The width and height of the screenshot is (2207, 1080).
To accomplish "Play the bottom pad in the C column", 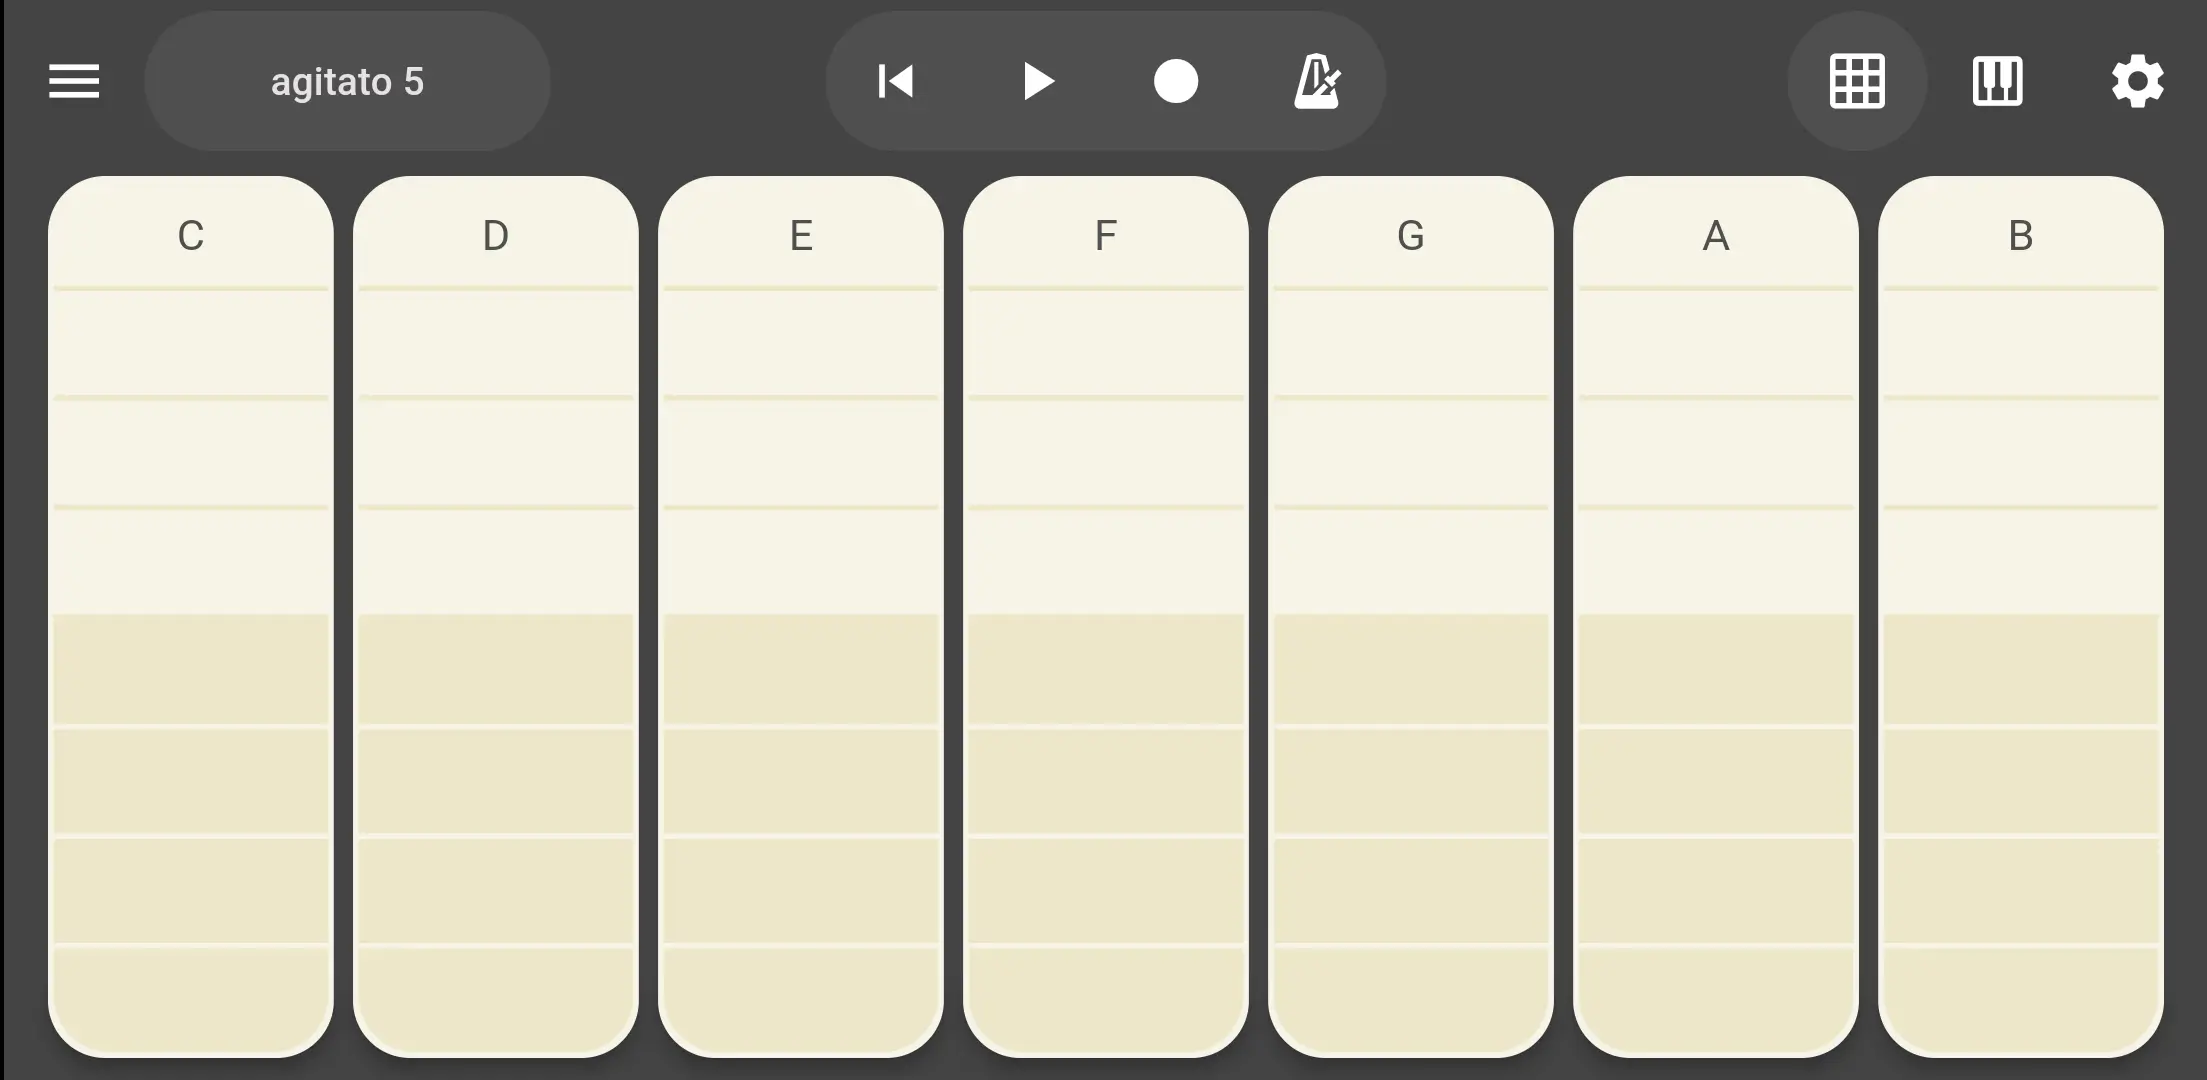I will (x=191, y=997).
